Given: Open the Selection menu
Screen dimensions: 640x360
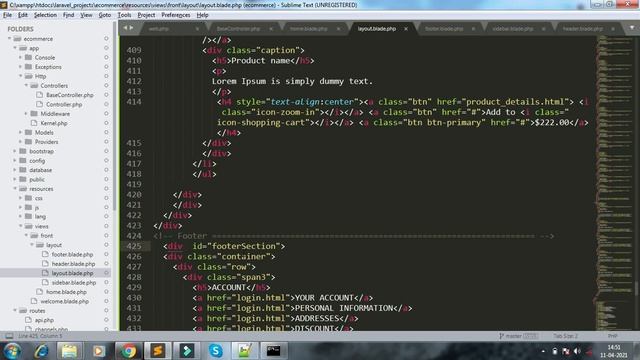Looking at the screenshot, I should pyautogui.click(x=45, y=15).
